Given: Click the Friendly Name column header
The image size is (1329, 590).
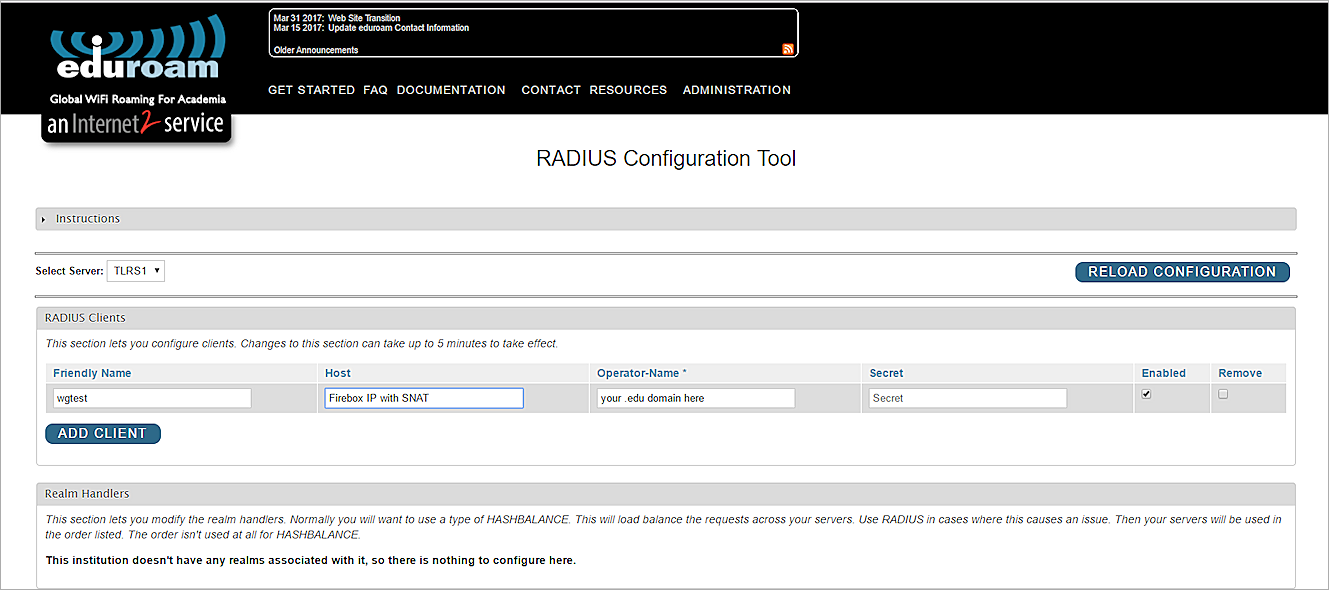Looking at the screenshot, I should point(92,373).
